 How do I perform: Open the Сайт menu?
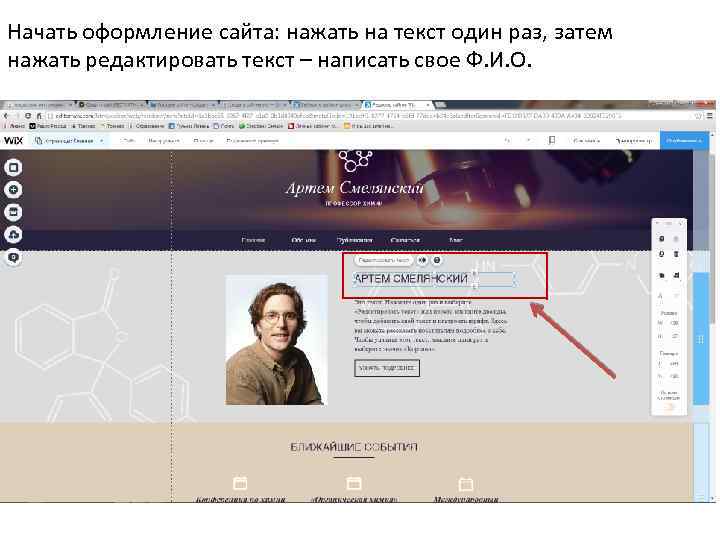(128, 141)
